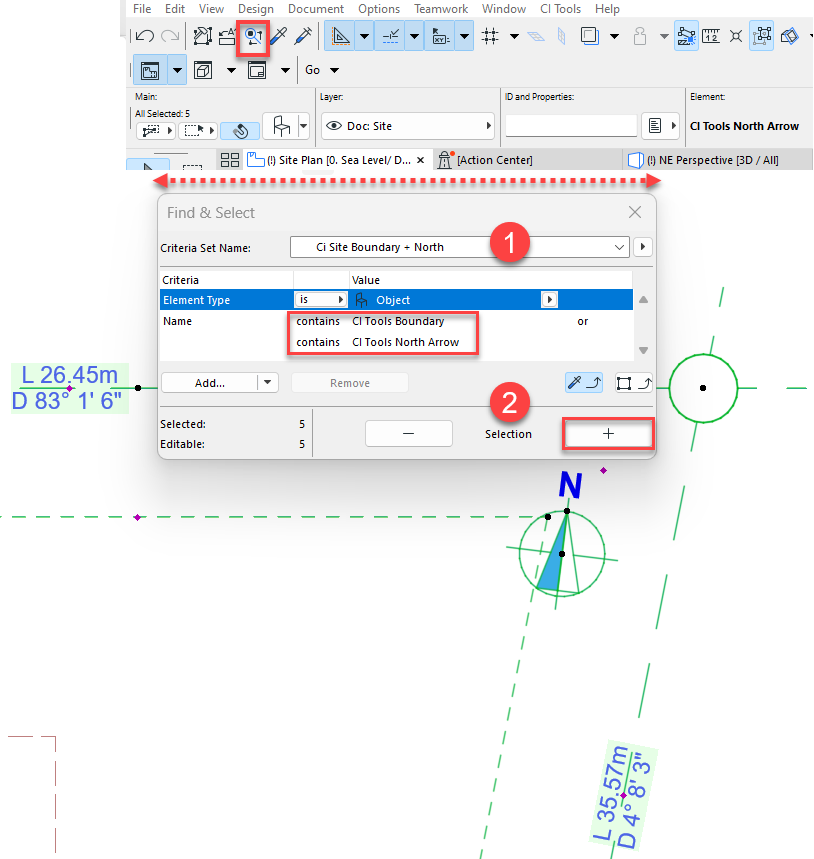The width and height of the screenshot is (814, 859).
Task: Toggle eyedropper pick-up criteria button in dialog
Action: (584, 382)
